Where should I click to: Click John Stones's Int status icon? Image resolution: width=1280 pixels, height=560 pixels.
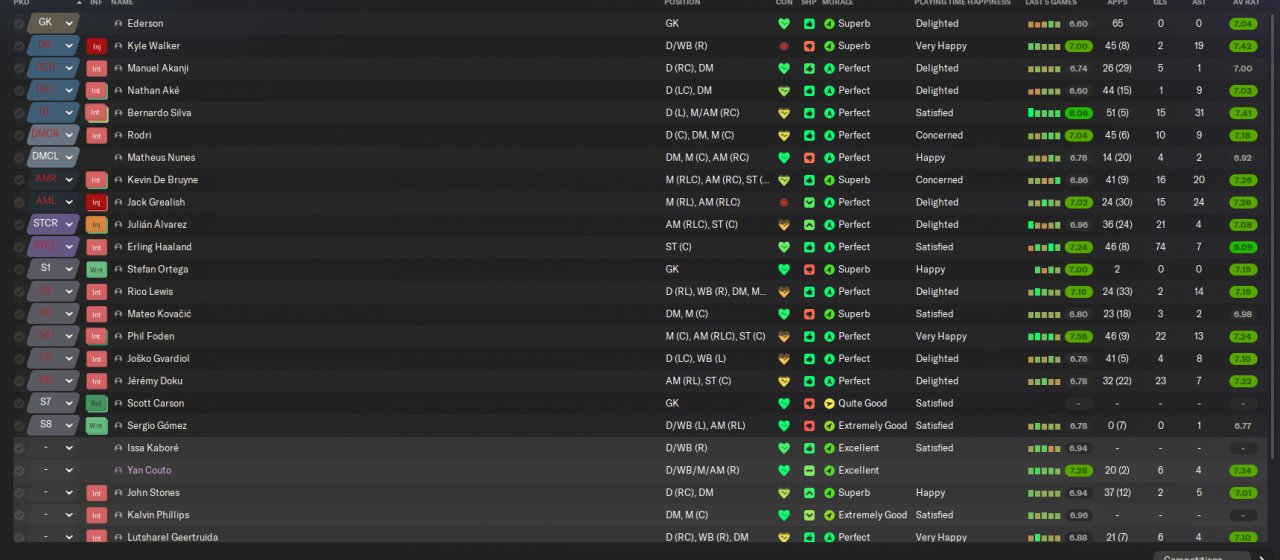click(x=96, y=492)
